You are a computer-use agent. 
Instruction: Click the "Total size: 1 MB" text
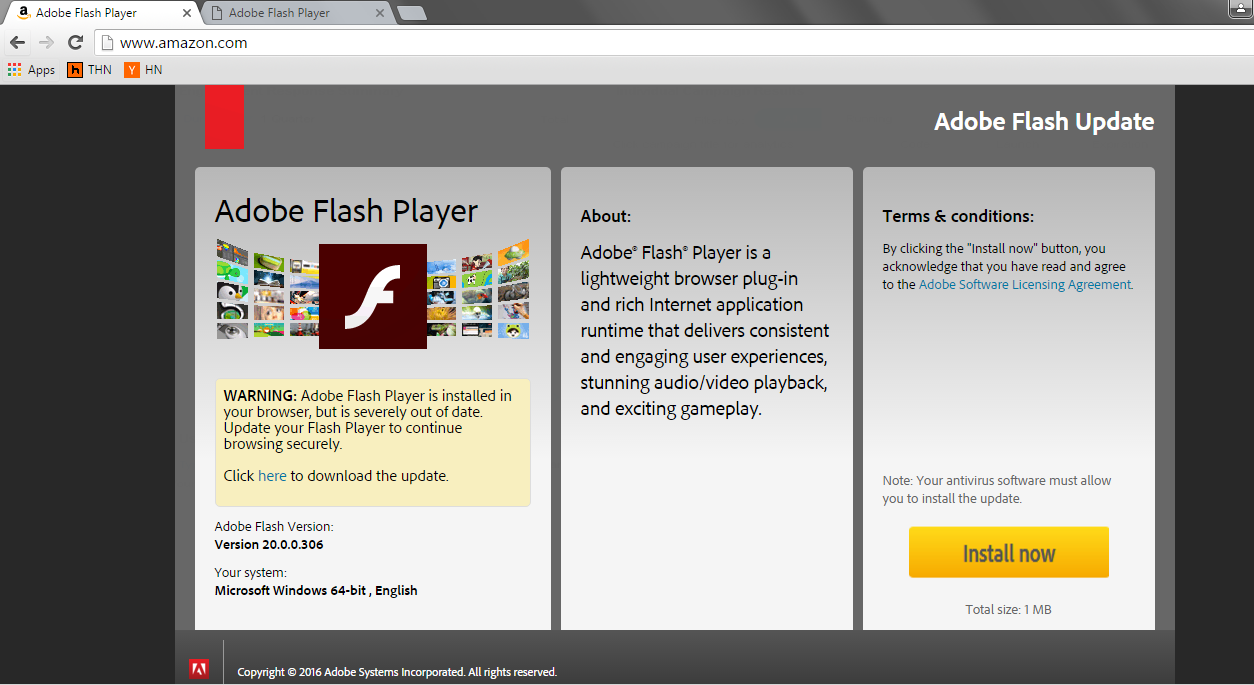[1008, 609]
